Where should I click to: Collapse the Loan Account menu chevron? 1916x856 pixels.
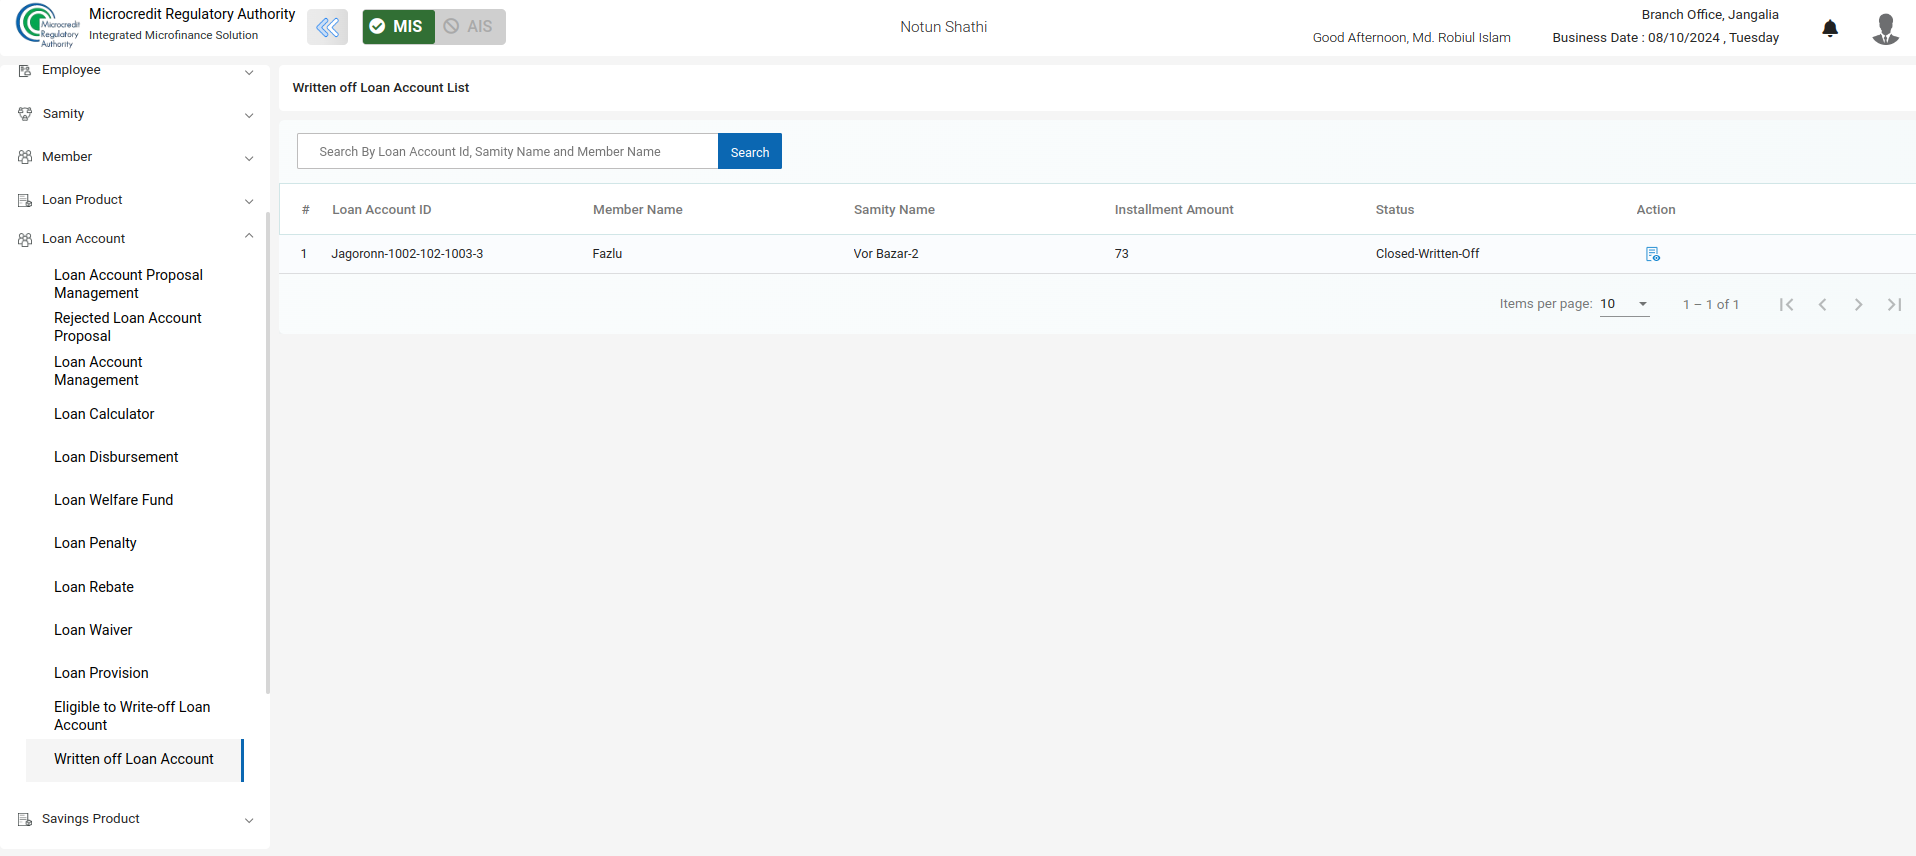249,237
